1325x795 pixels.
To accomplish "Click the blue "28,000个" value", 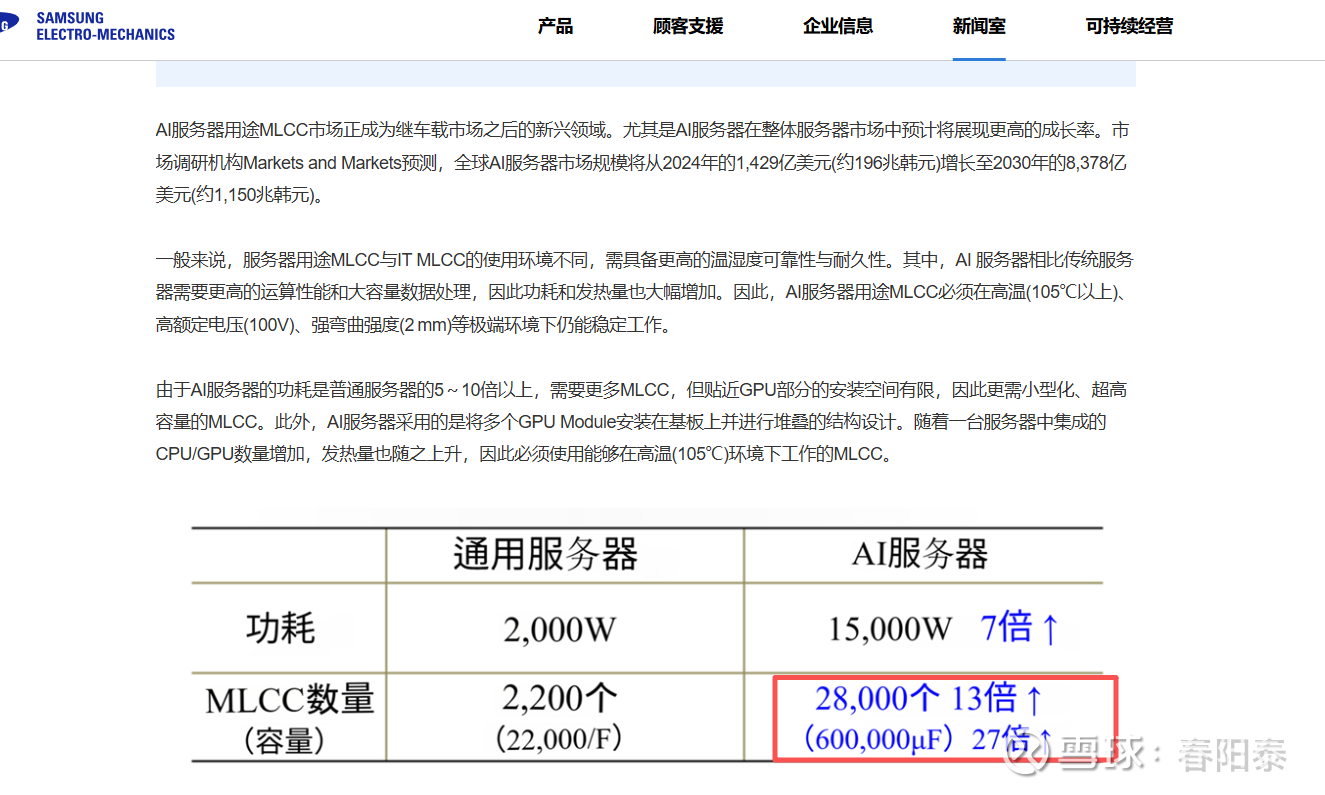I will point(877,697).
